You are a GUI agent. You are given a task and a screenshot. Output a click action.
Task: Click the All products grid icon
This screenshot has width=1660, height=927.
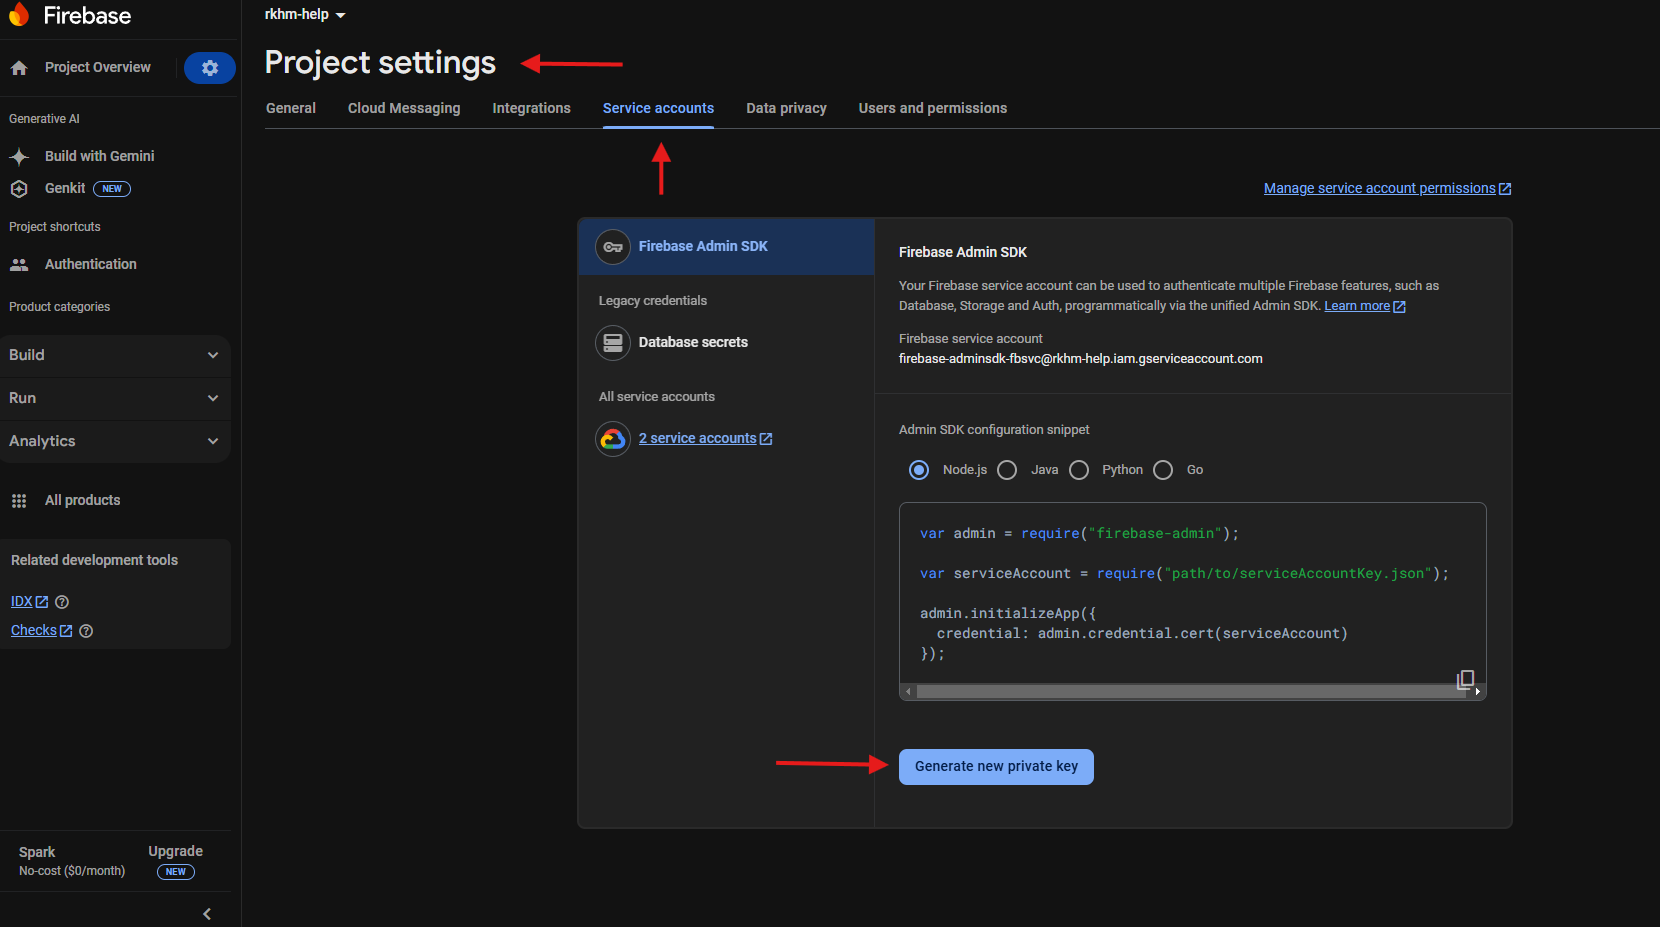point(19,501)
